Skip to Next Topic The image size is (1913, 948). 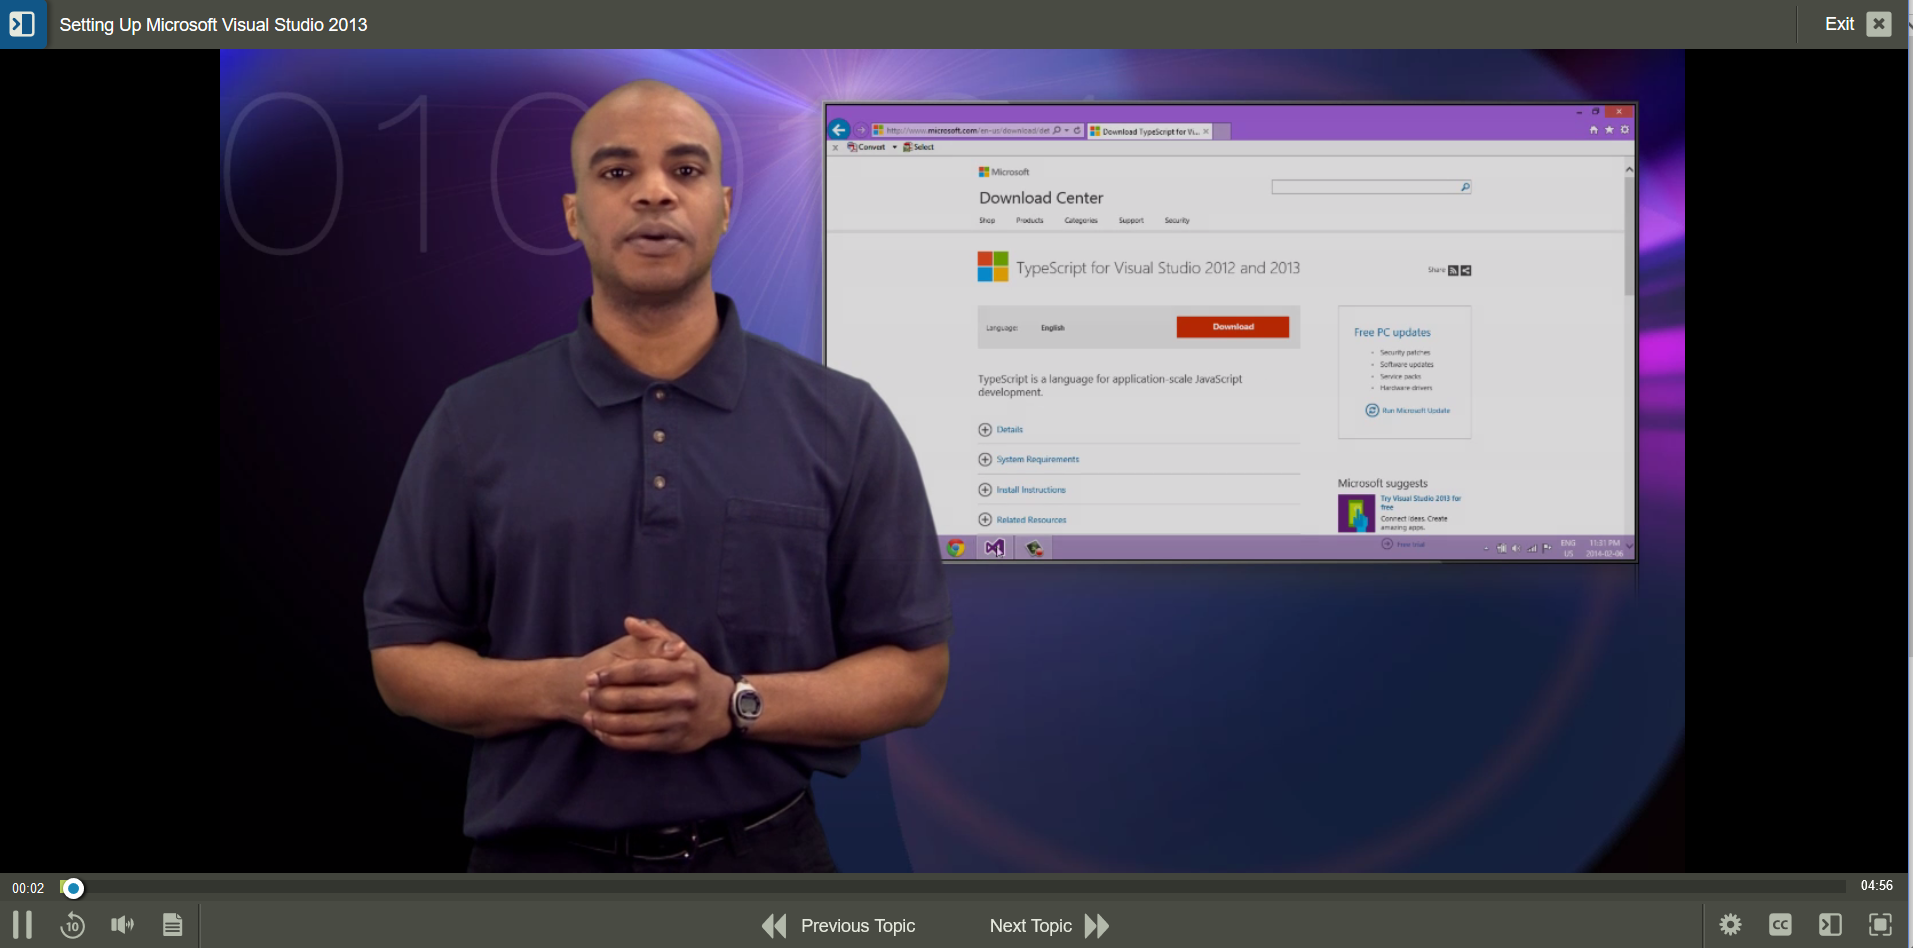click(1049, 926)
